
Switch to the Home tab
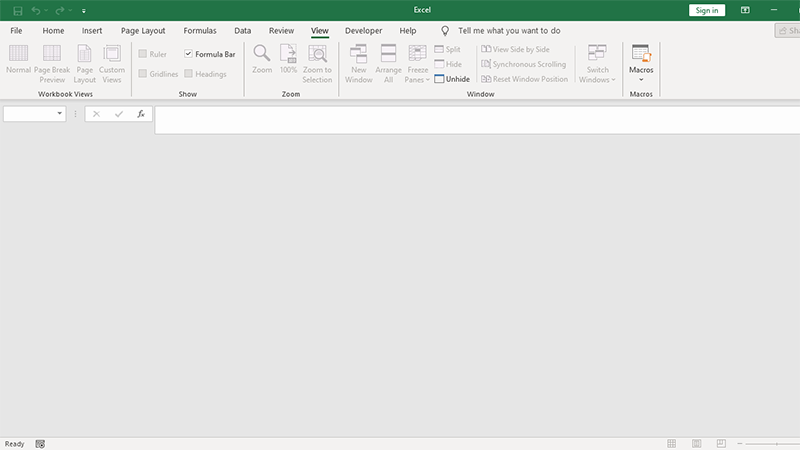tap(54, 31)
